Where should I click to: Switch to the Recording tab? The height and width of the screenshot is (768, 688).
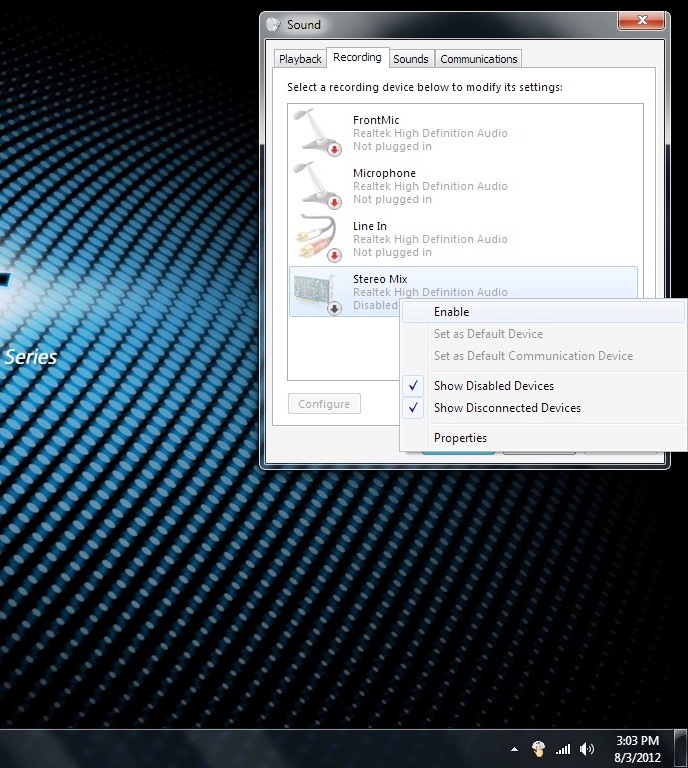point(357,57)
